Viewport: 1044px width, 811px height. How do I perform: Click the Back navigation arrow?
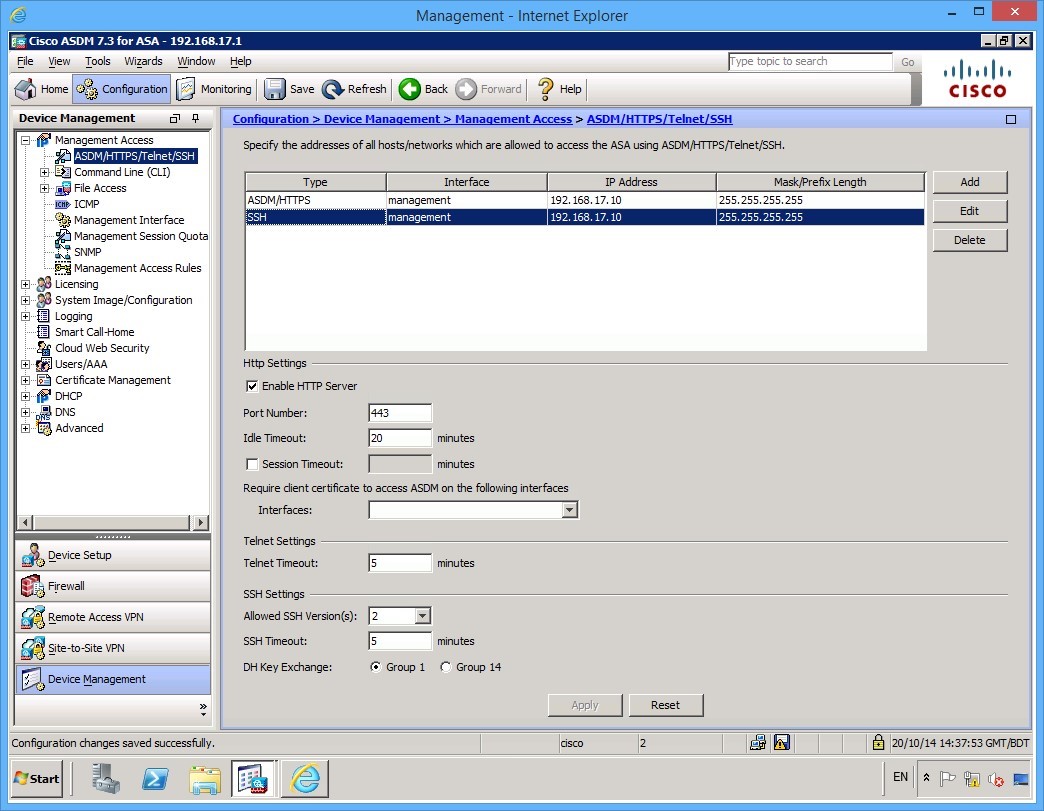(x=422, y=88)
